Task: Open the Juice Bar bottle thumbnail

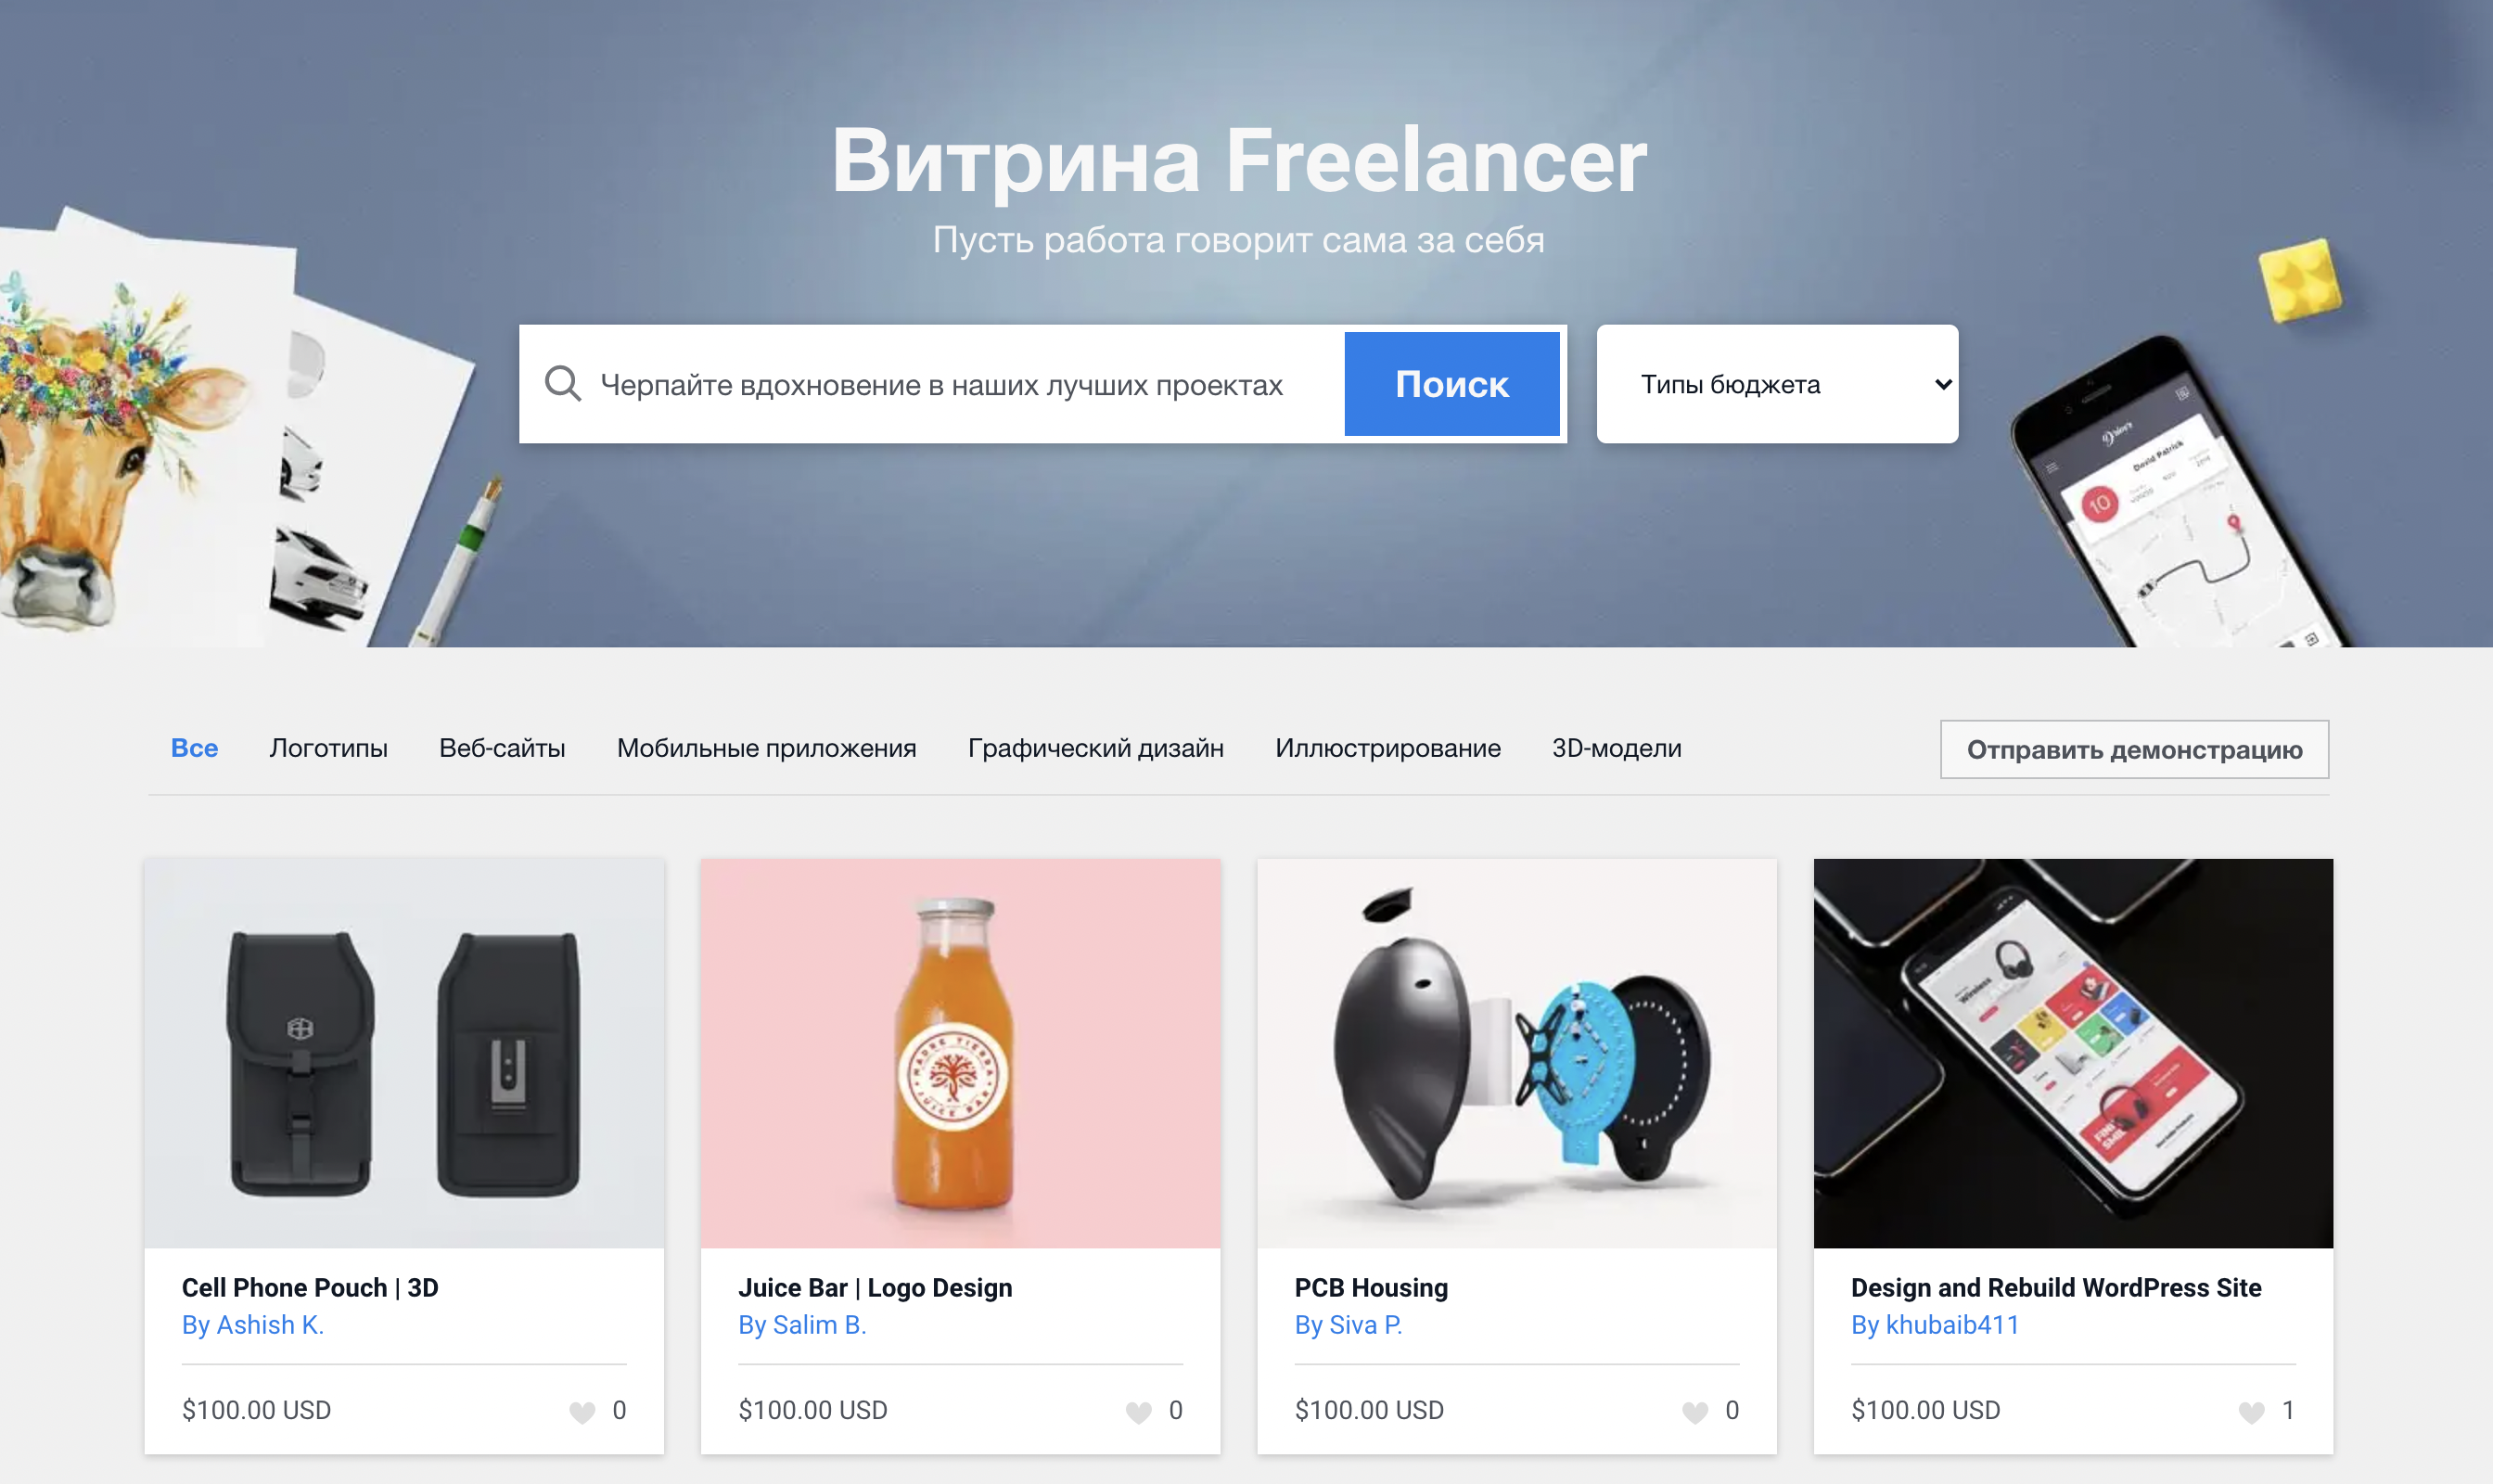Action: point(960,1053)
